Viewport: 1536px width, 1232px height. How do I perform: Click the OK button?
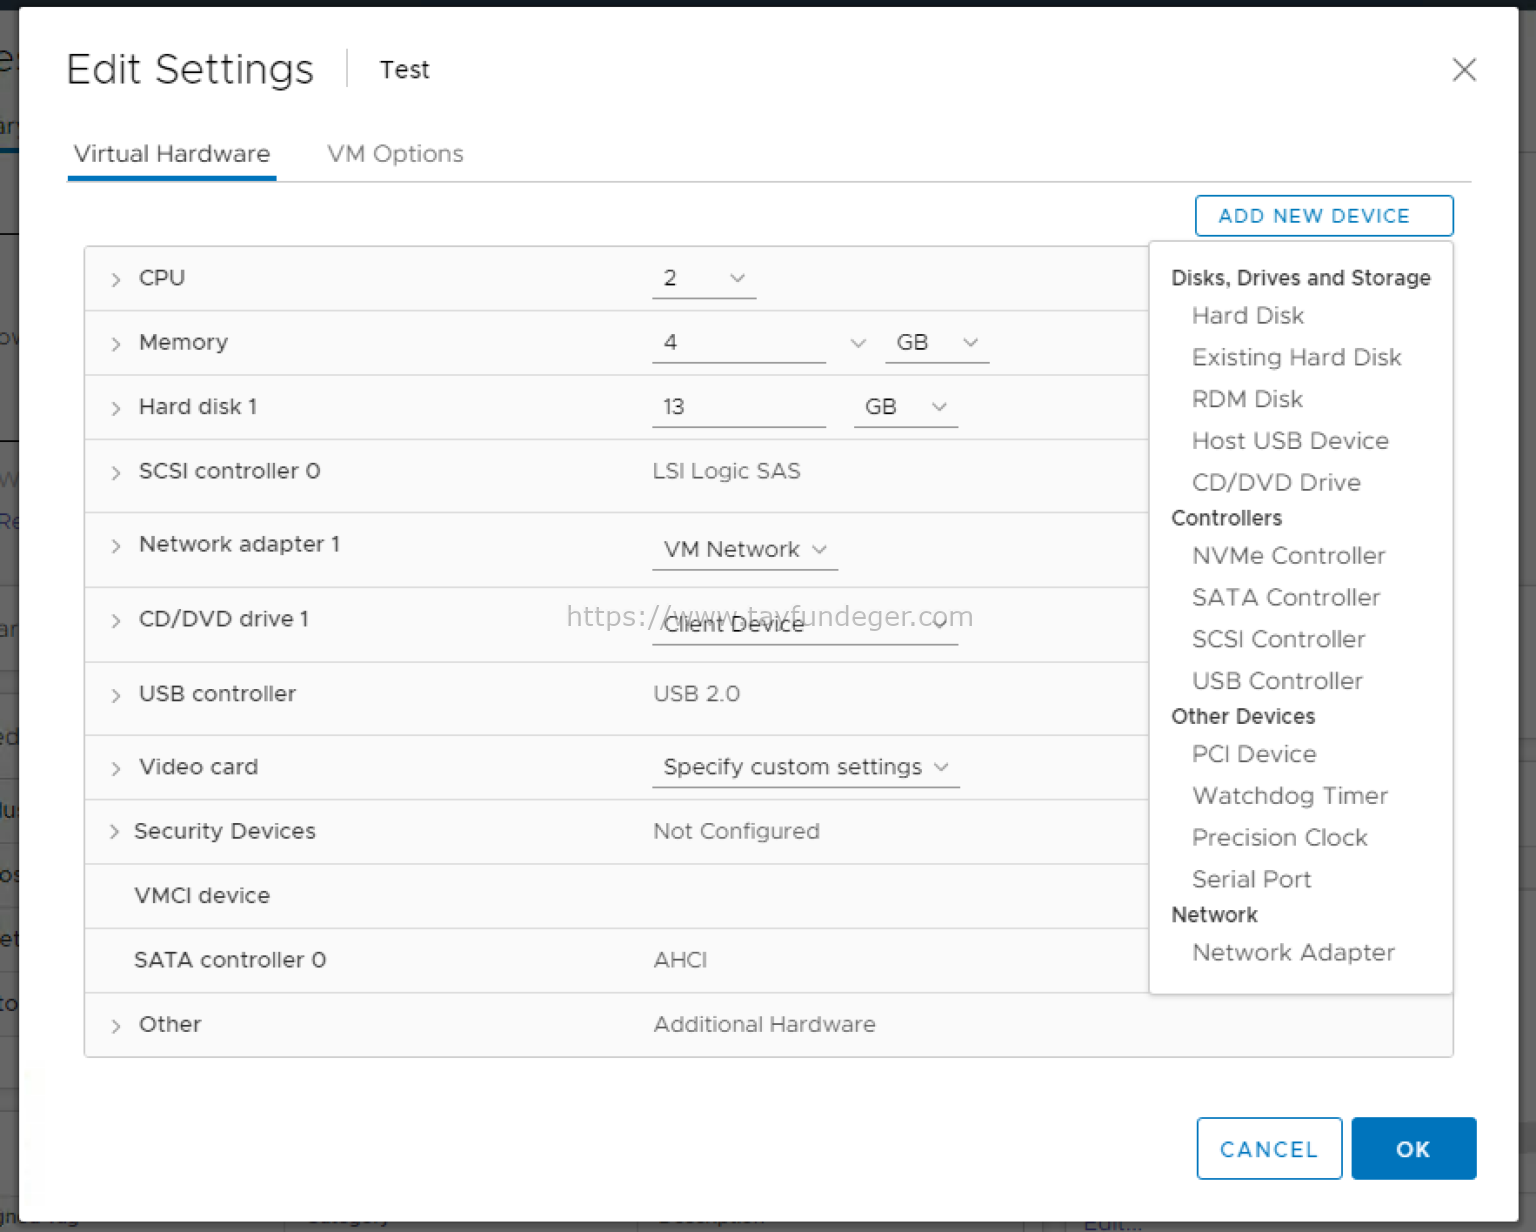click(x=1413, y=1148)
